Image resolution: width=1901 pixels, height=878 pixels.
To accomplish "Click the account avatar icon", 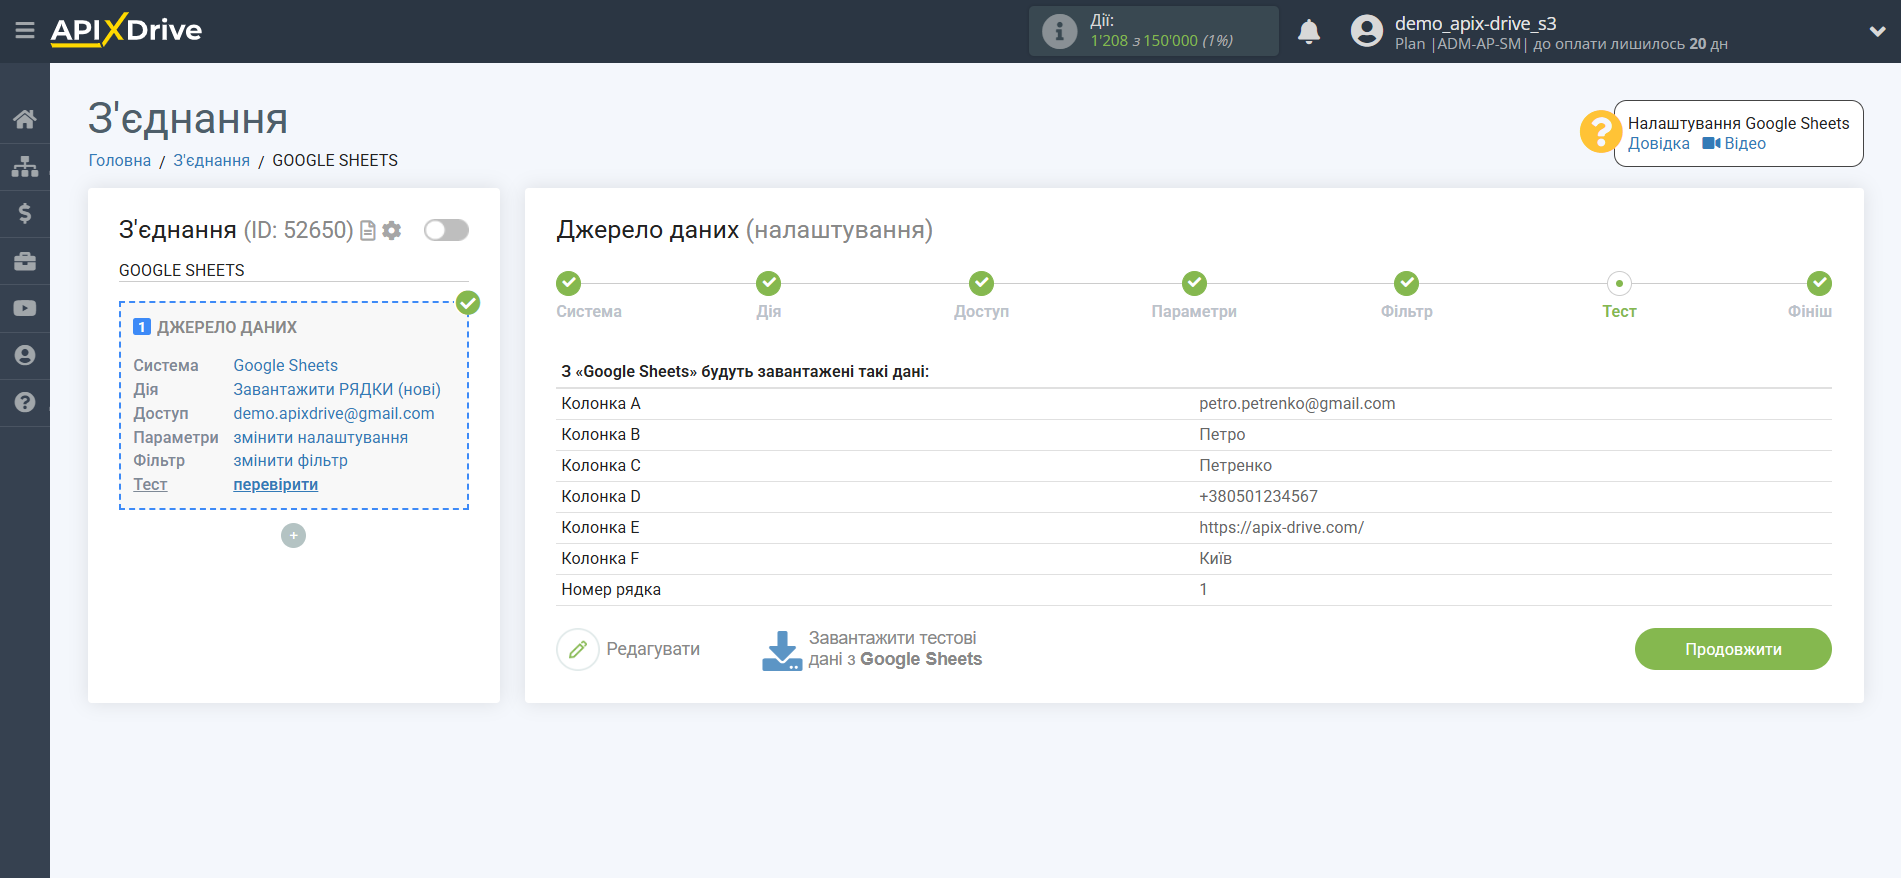I will coord(1366,31).
